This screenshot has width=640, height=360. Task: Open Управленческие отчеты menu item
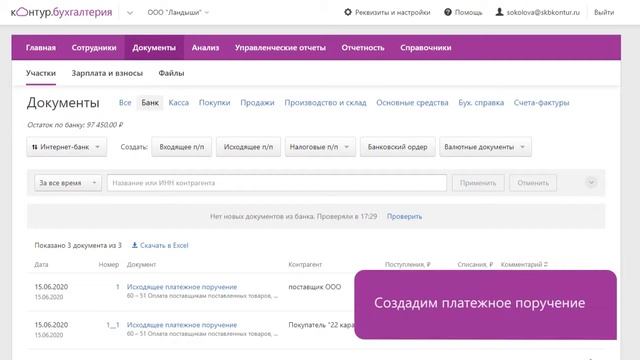(280, 48)
